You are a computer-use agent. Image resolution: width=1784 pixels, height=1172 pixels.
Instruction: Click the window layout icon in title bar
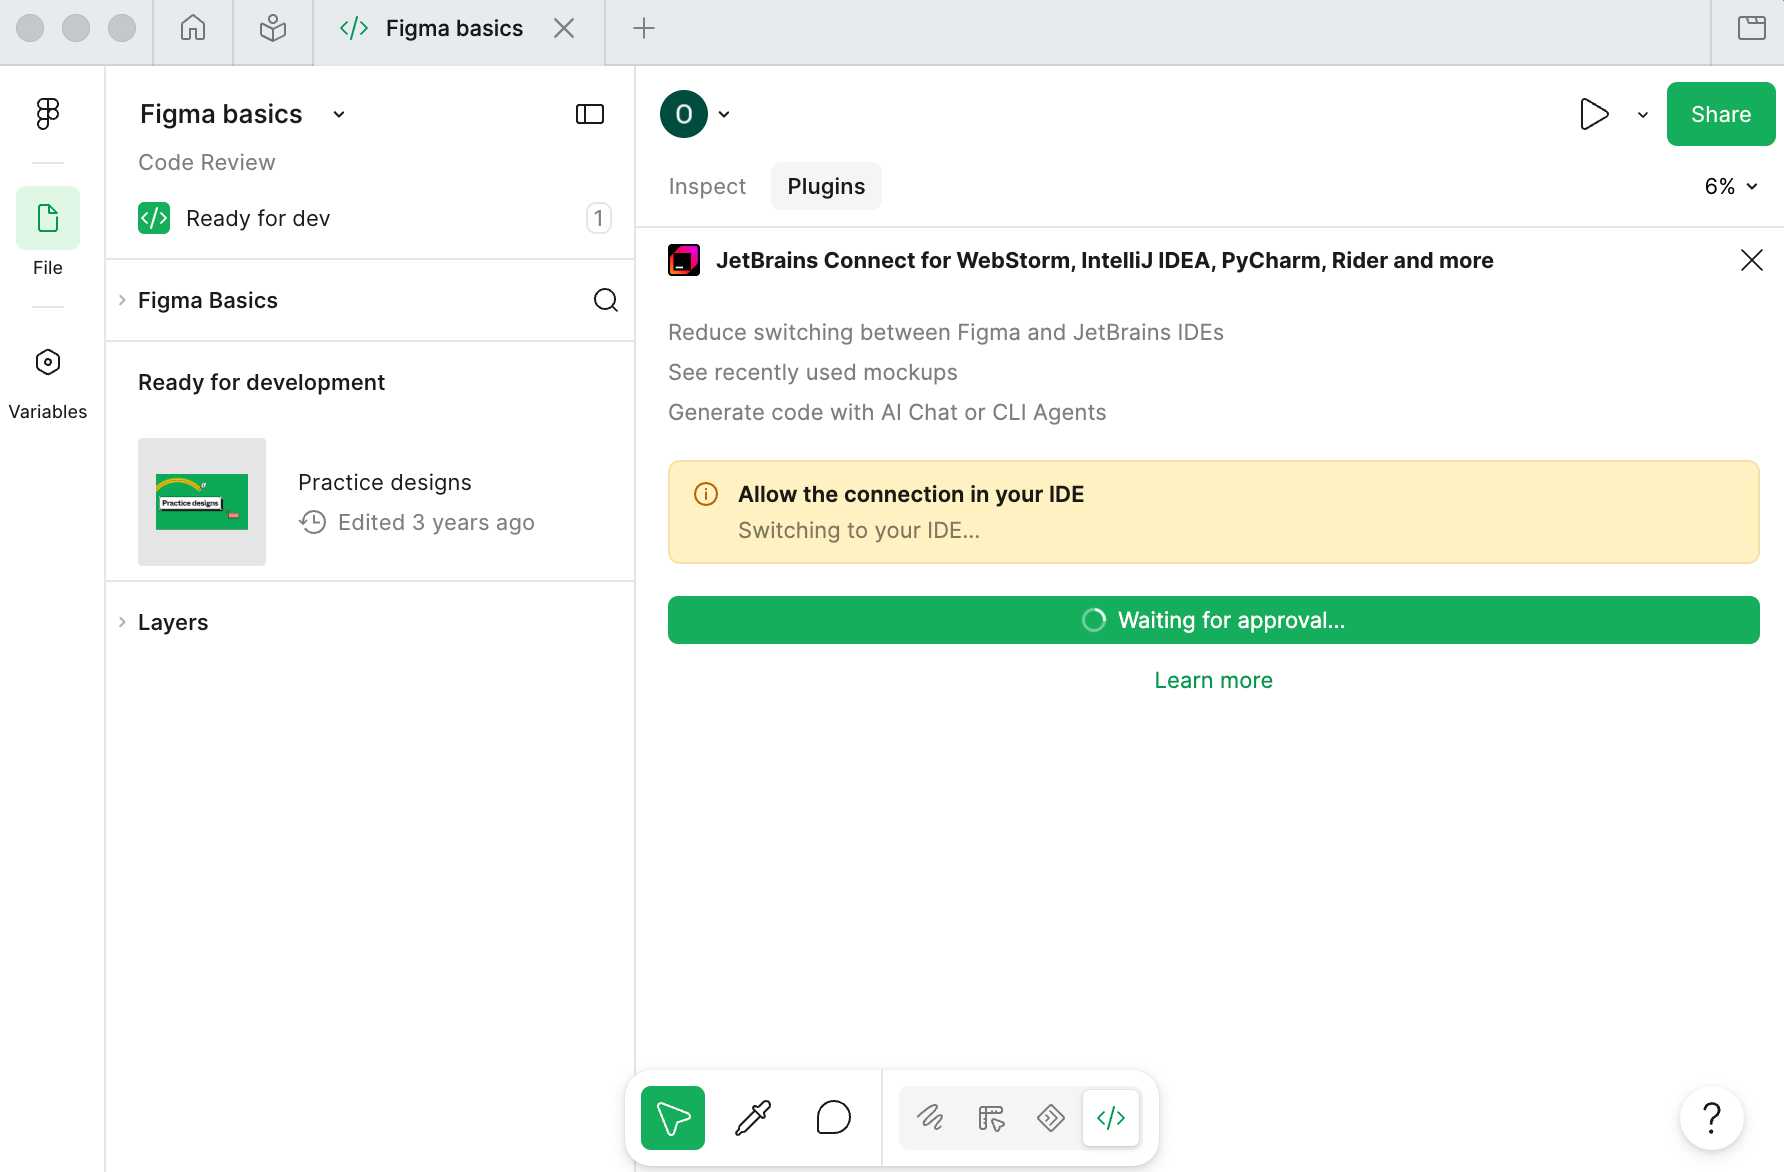(x=1752, y=28)
